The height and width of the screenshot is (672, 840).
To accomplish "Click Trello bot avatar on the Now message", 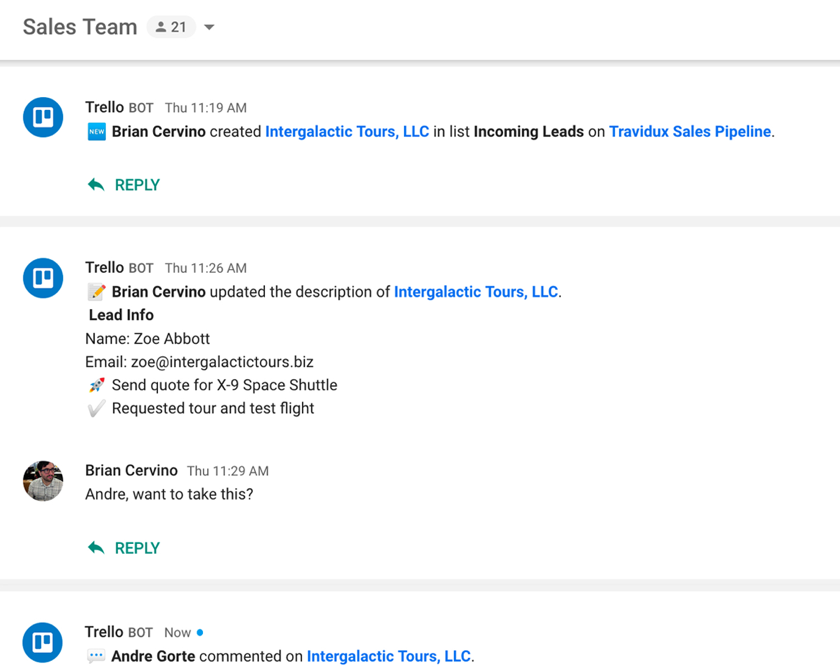I will pyautogui.click(x=43, y=642).
